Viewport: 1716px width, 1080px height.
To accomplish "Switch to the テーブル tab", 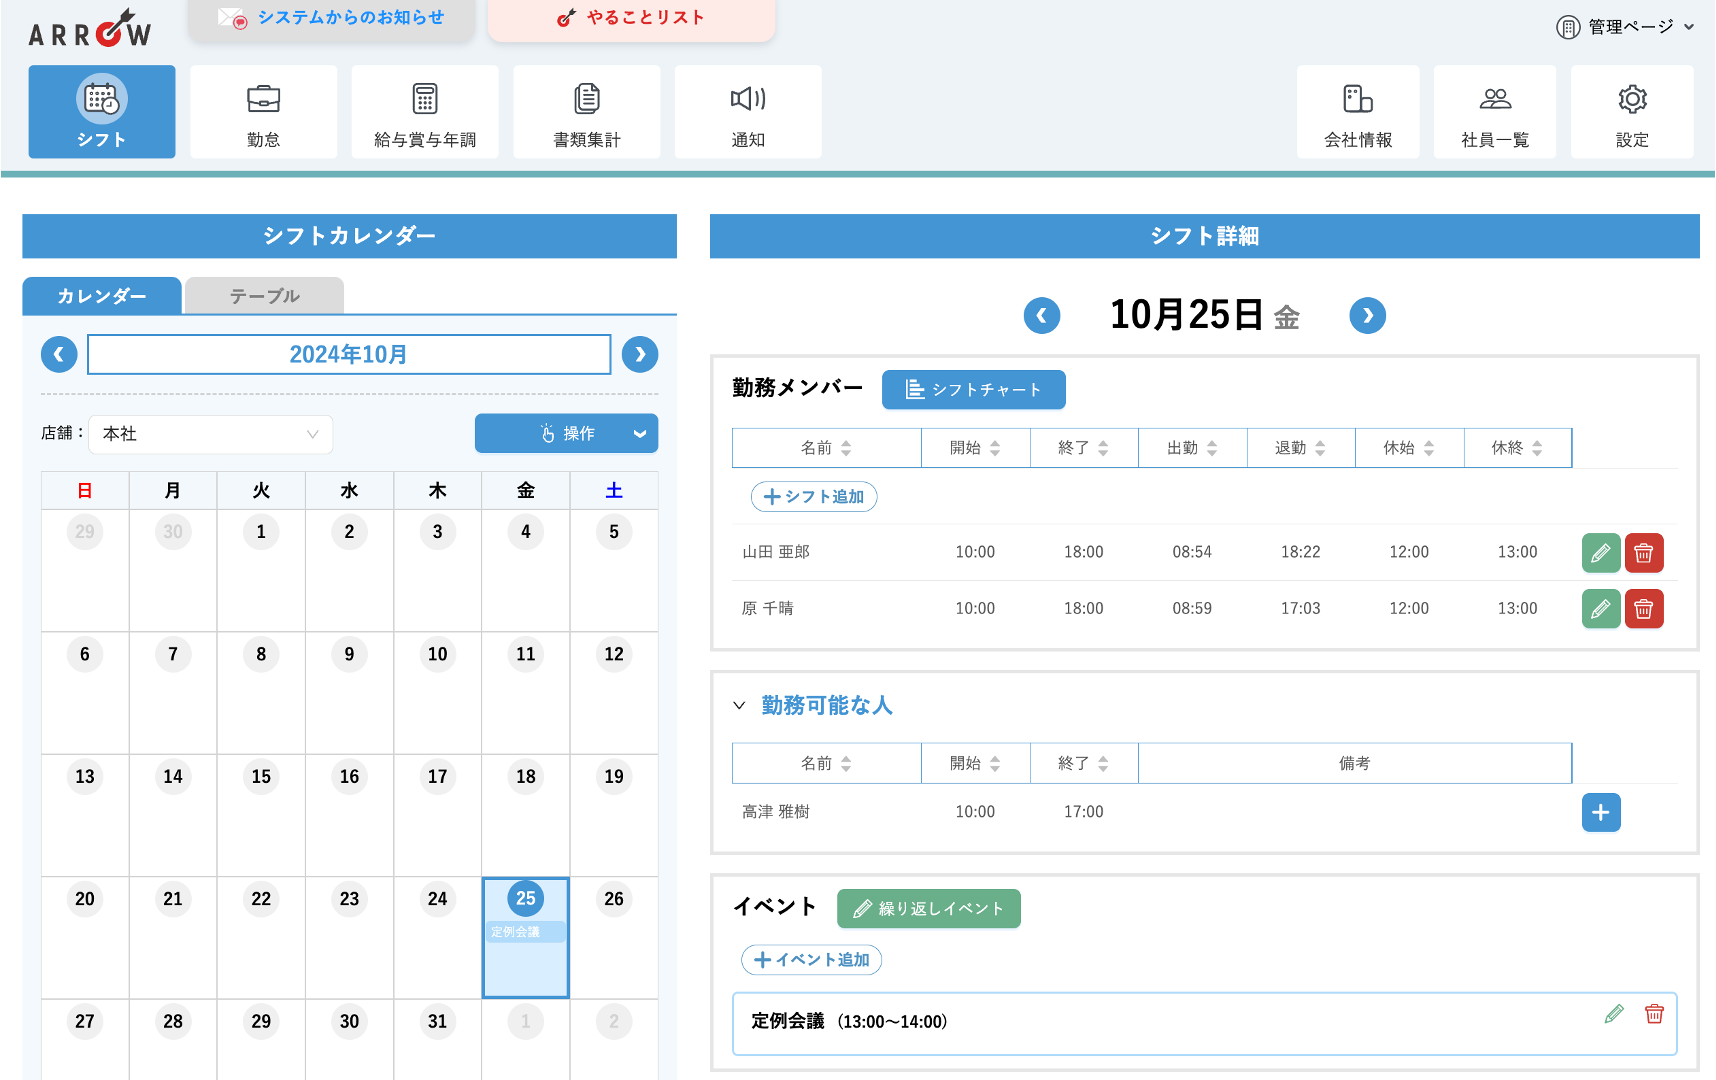I will tap(265, 296).
